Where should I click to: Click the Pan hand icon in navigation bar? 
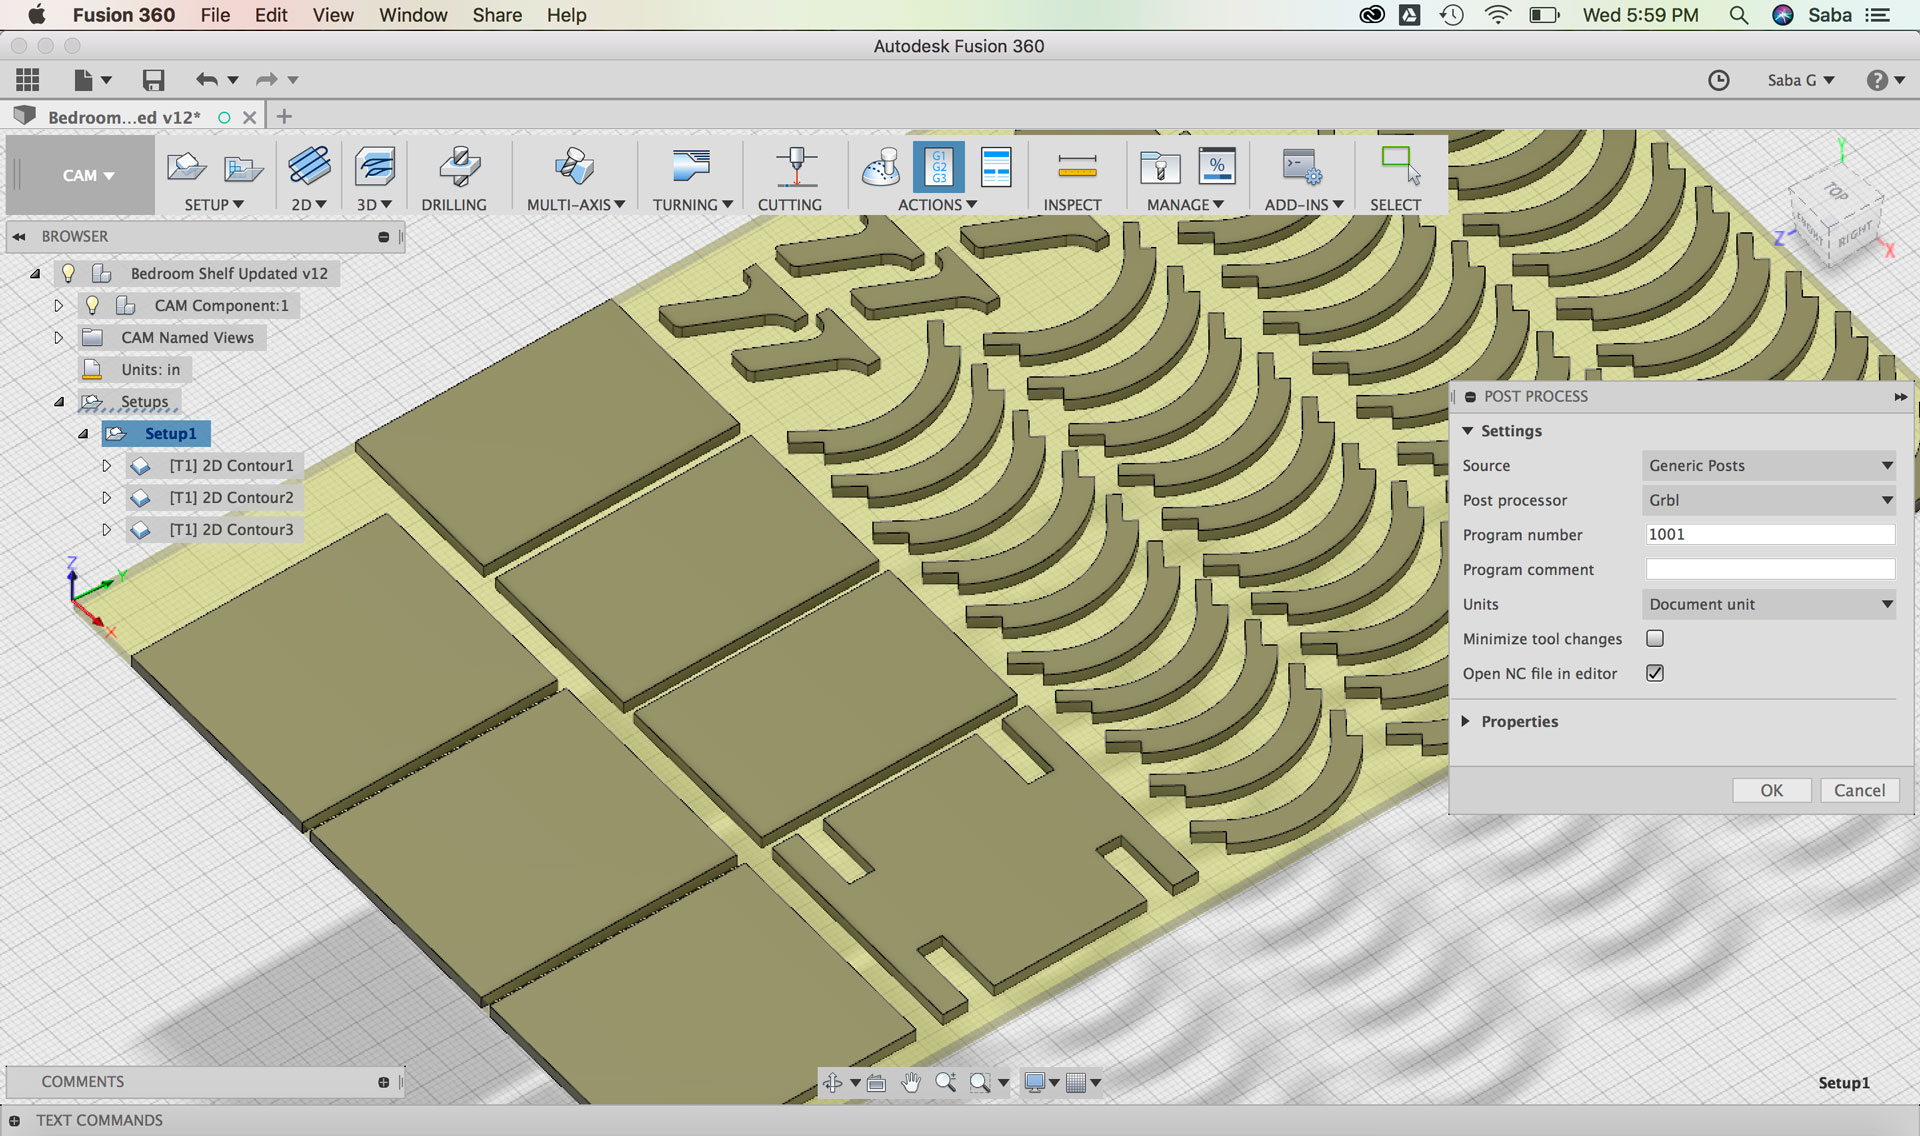coord(910,1082)
